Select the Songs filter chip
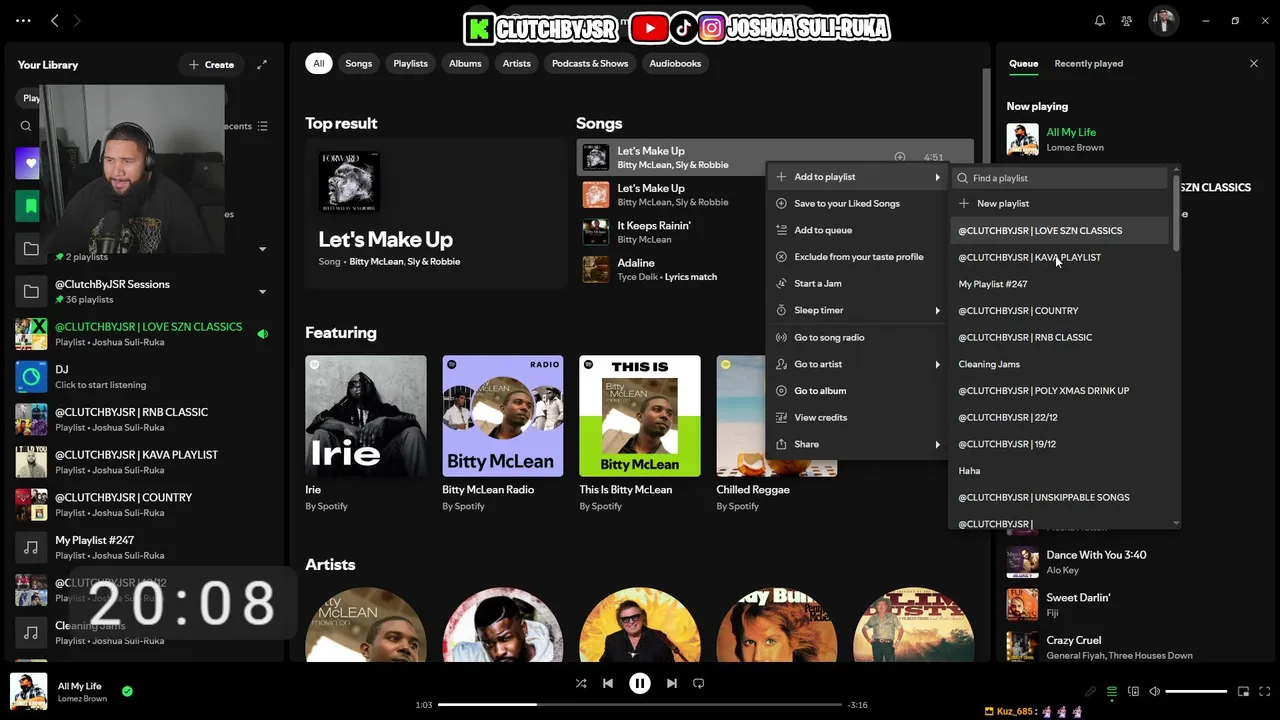Screen dimensions: 1280x720 pyautogui.click(x=358, y=63)
